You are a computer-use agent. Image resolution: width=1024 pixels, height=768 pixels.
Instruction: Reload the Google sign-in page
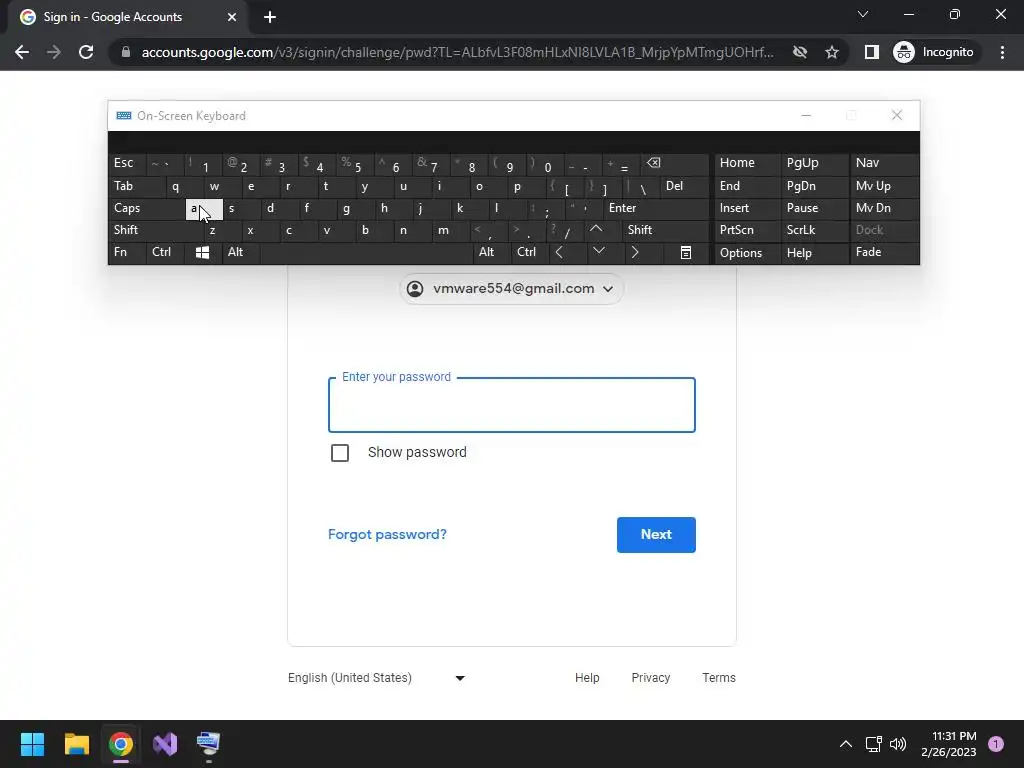point(86,52)
